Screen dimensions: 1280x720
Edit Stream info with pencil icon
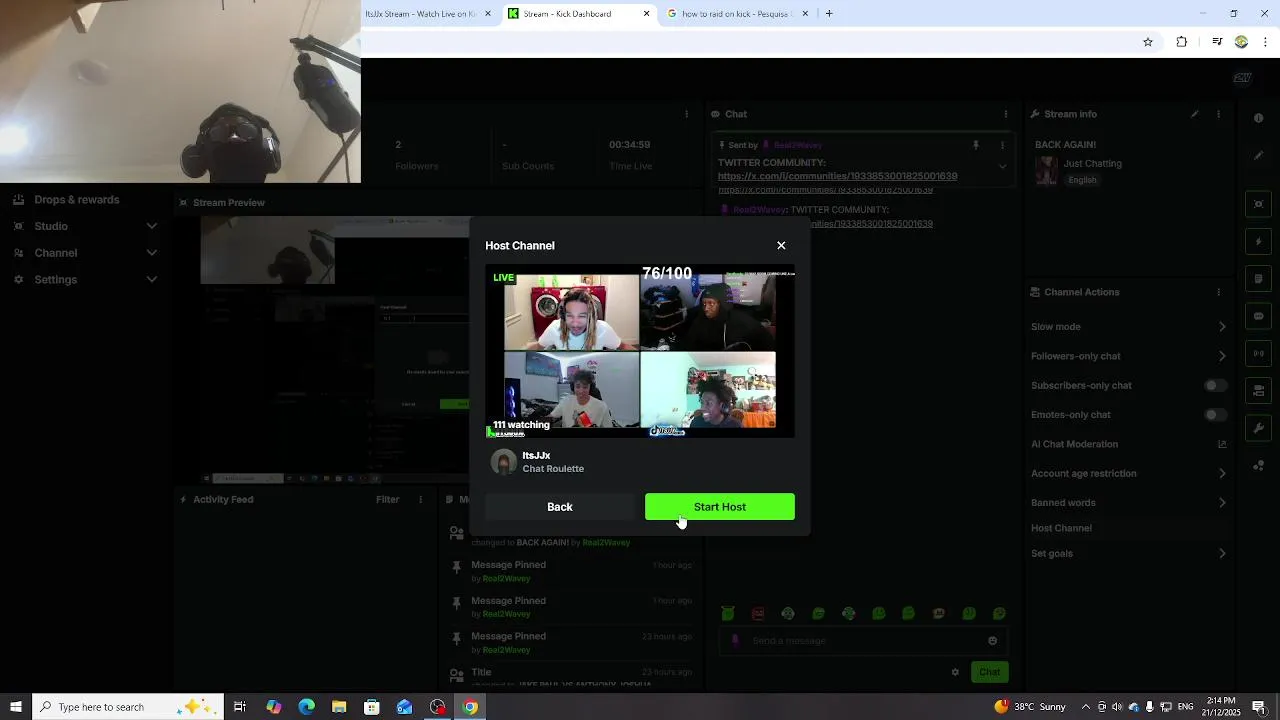coord(1194,114)
